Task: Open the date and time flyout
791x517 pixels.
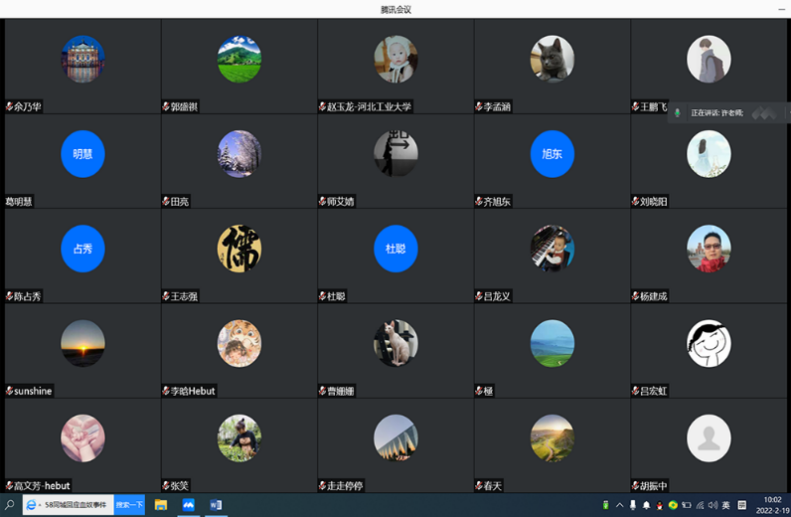Action: click(771, 506)
